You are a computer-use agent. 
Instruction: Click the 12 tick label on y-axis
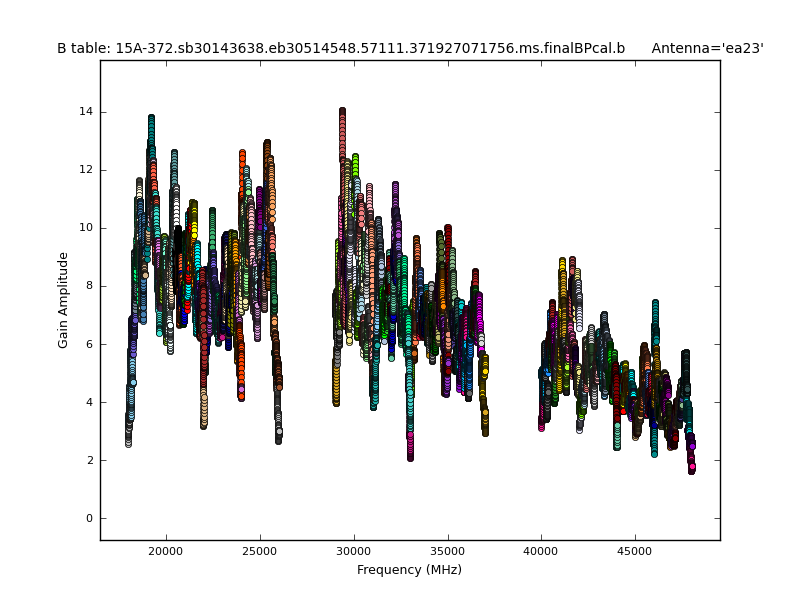86,170
